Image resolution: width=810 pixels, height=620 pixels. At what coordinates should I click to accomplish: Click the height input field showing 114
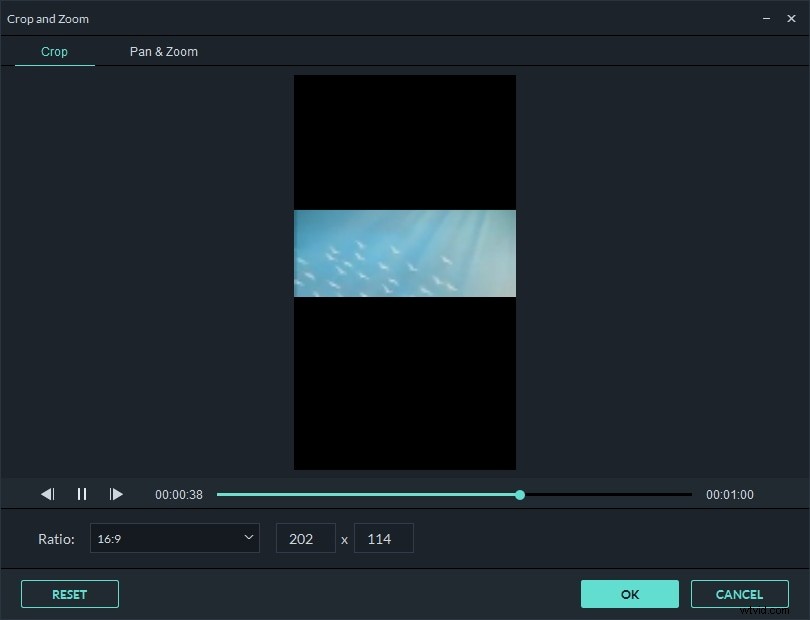[x=384, y=538]
